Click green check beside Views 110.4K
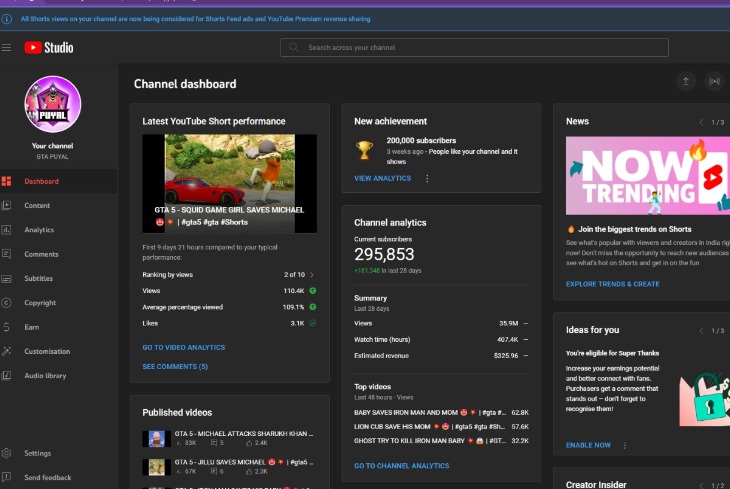Image resolution: width=730 pixels, height=489 pixels. [x=313, y=291]
